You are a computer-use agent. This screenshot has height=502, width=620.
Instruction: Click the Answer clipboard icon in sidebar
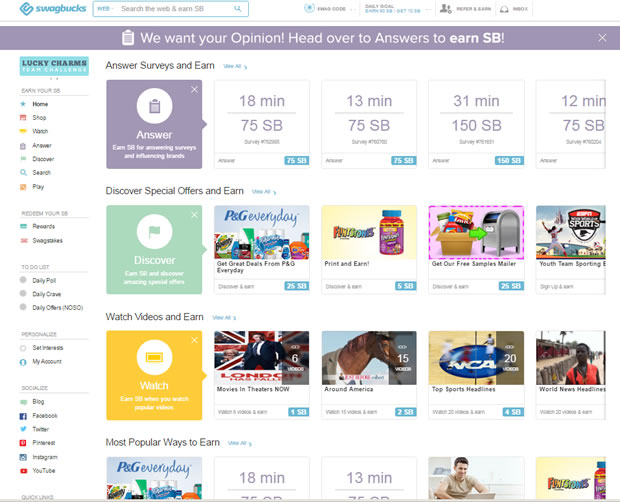(23, 146)
